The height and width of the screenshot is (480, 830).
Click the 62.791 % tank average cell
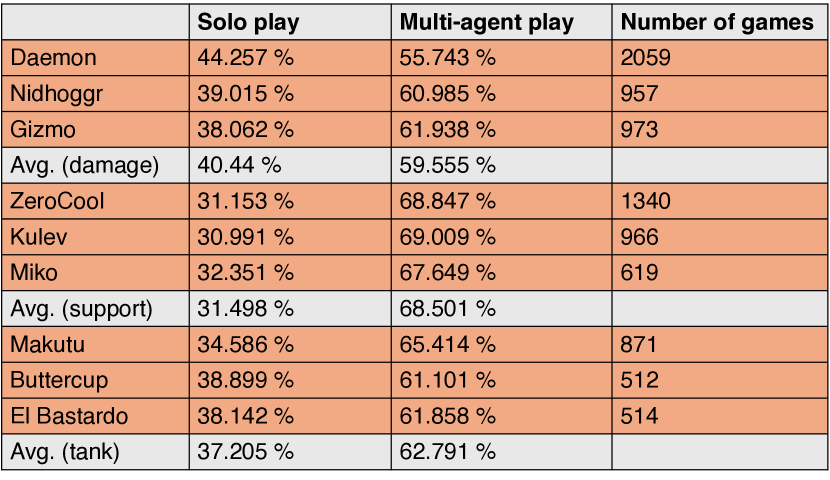tap(448, 452)
